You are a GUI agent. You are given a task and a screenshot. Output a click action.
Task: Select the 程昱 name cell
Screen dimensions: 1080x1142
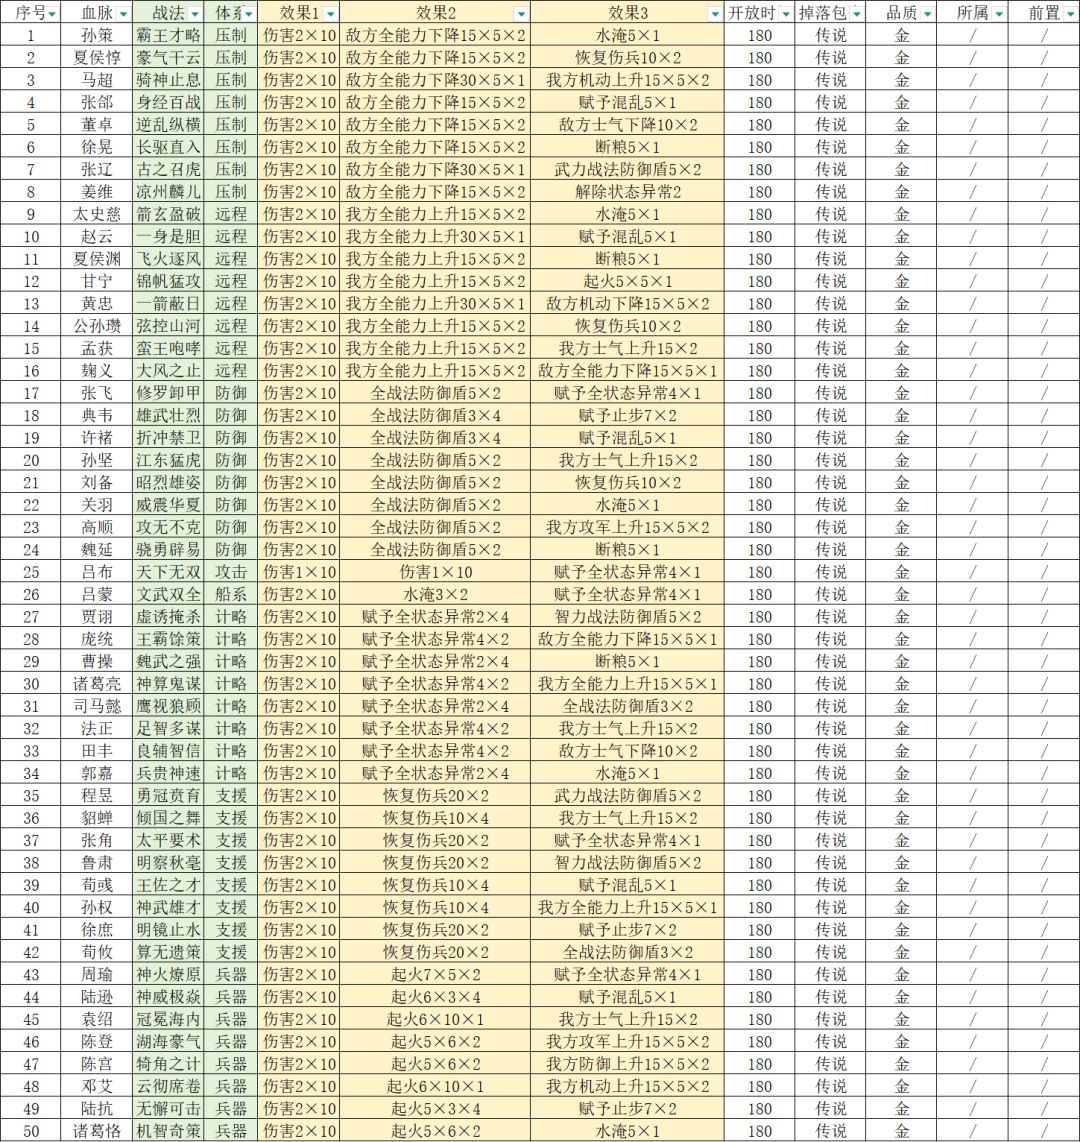pyautogui.click(x=97, y=795)
